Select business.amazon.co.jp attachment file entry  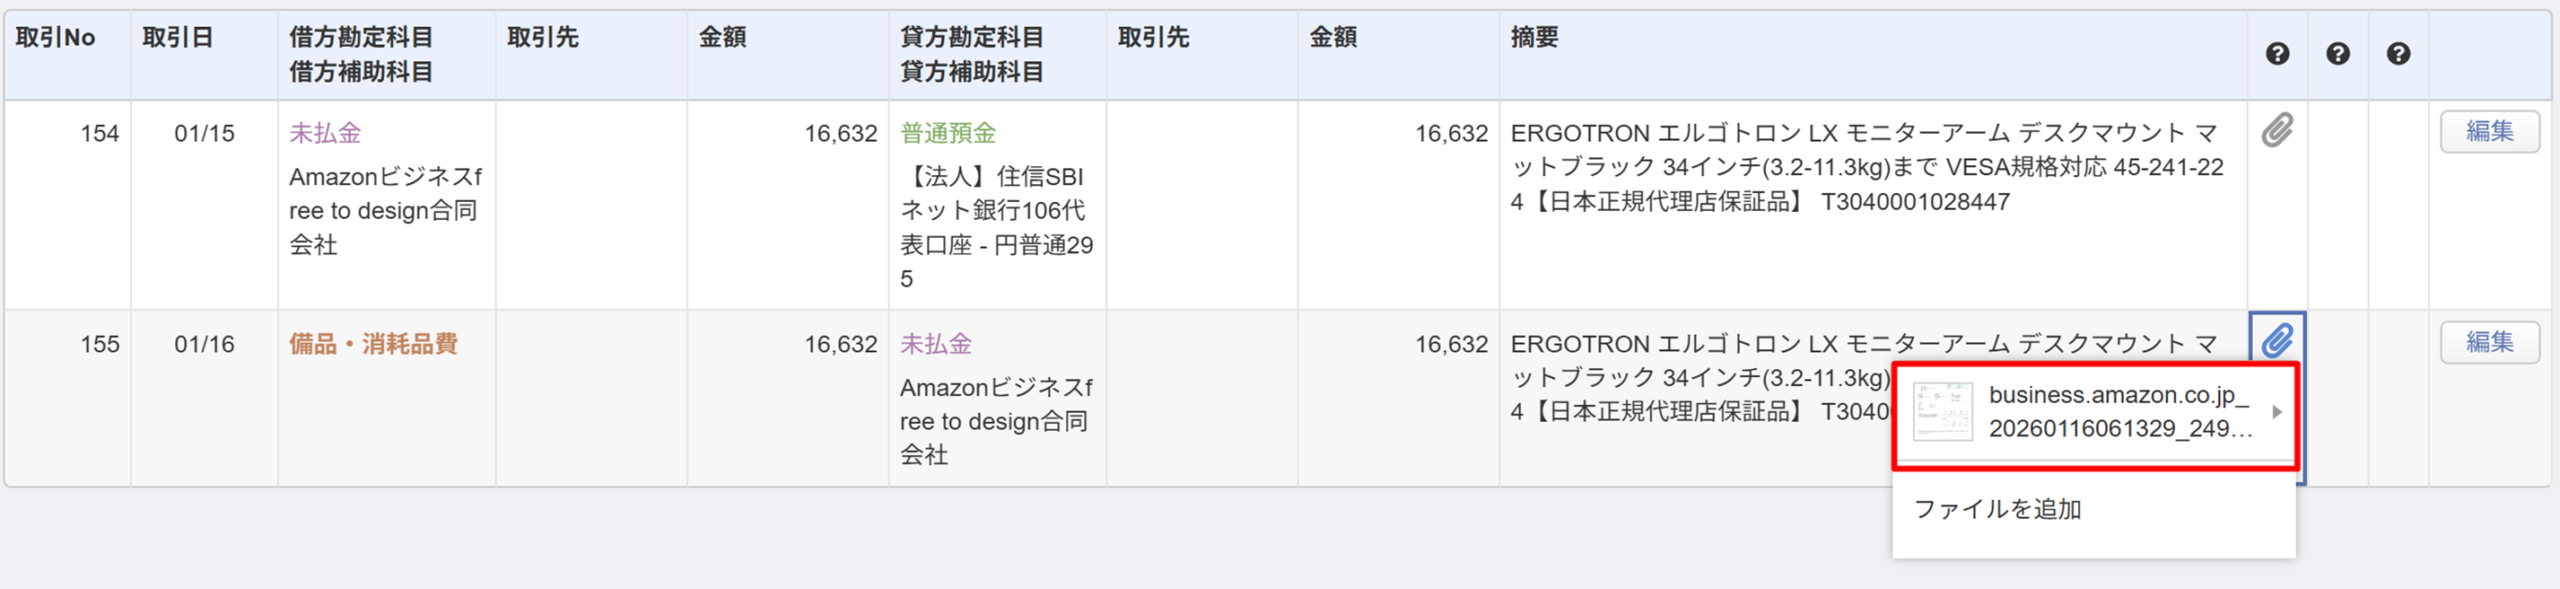coord(2119,412)
